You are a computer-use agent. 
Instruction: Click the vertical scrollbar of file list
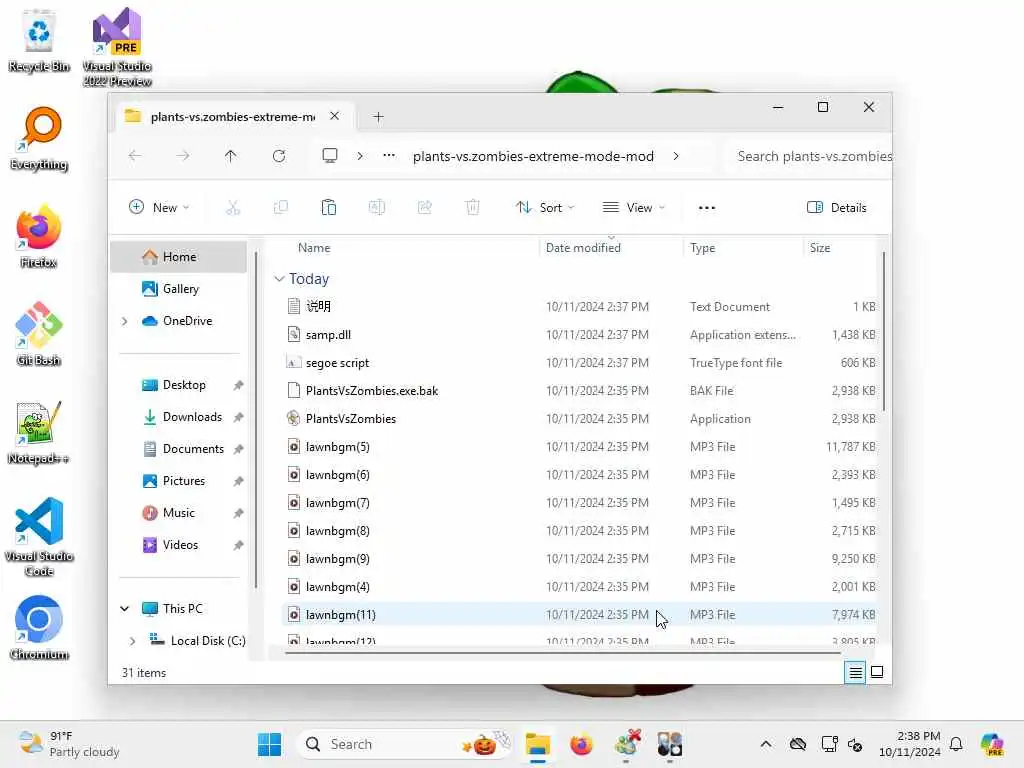tap(884, 332)
